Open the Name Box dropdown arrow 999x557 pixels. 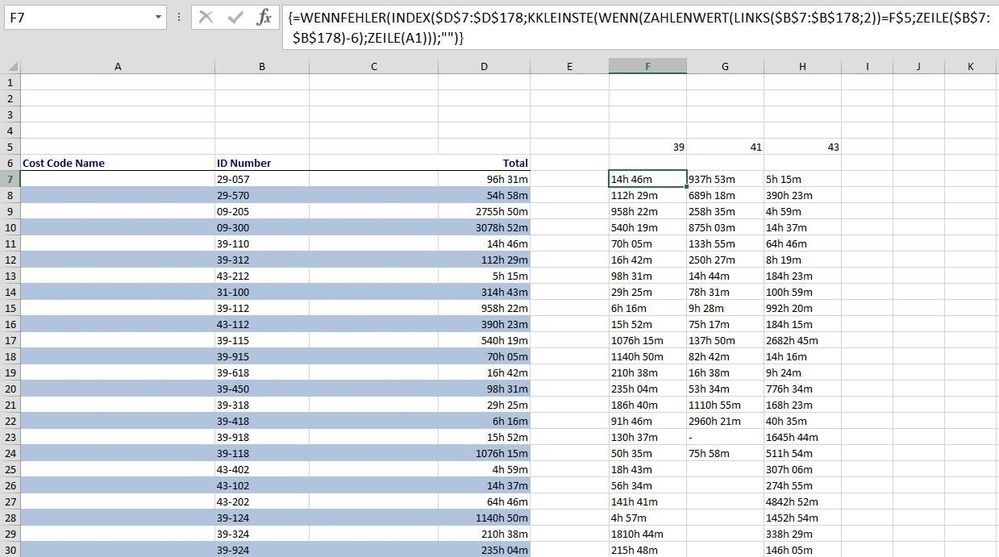click(158, 17)
